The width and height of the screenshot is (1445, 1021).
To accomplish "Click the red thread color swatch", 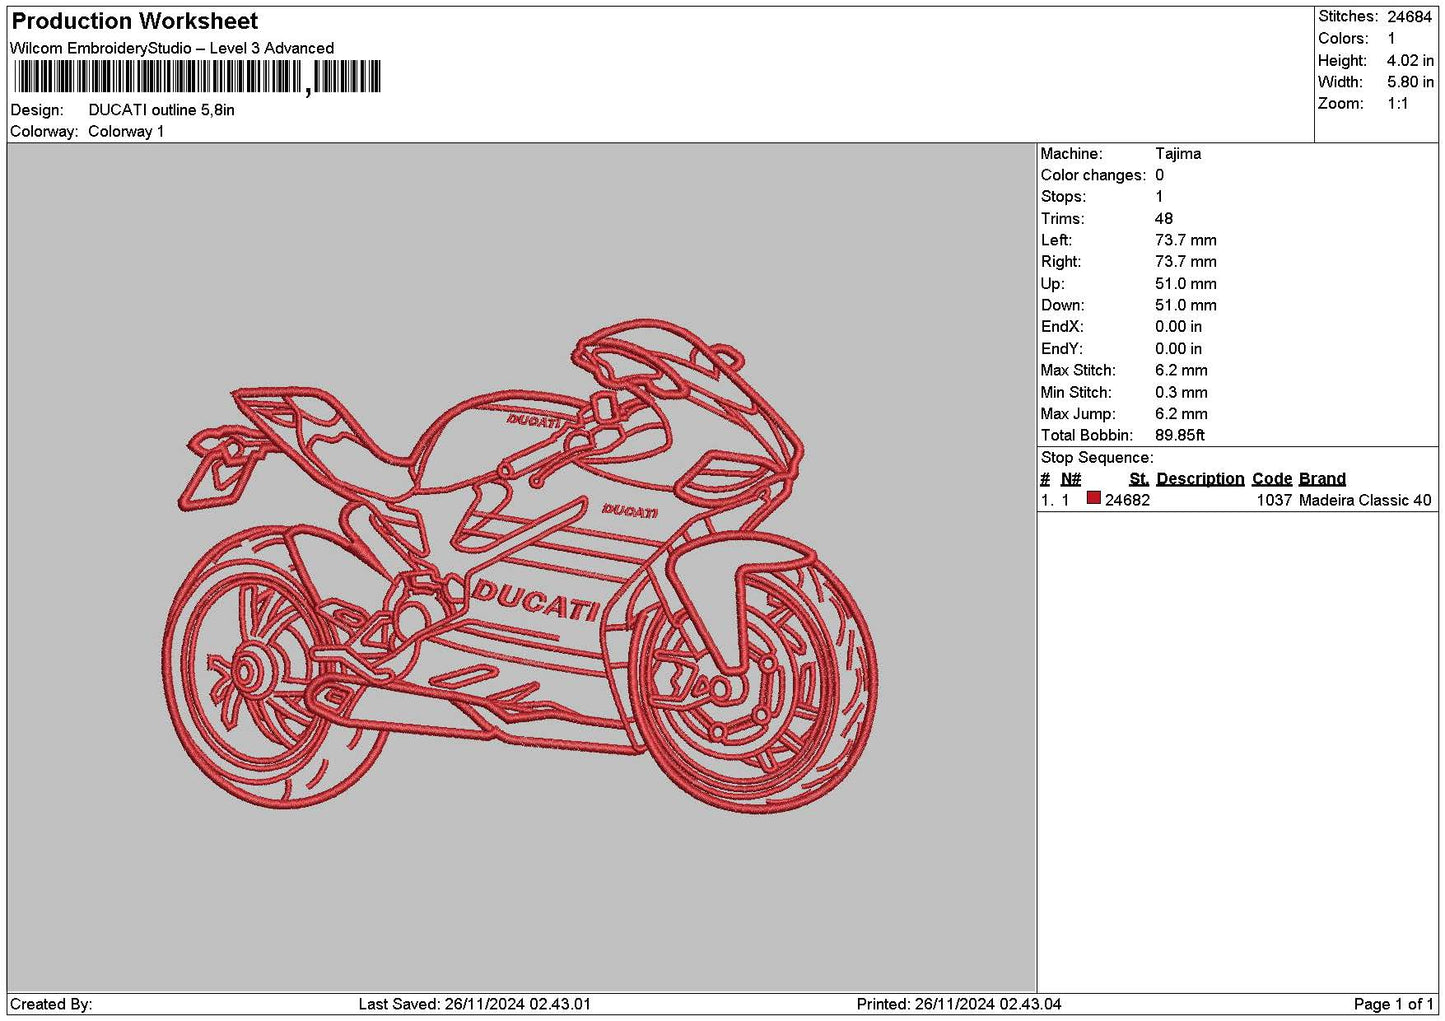I will coord(1094,498).
